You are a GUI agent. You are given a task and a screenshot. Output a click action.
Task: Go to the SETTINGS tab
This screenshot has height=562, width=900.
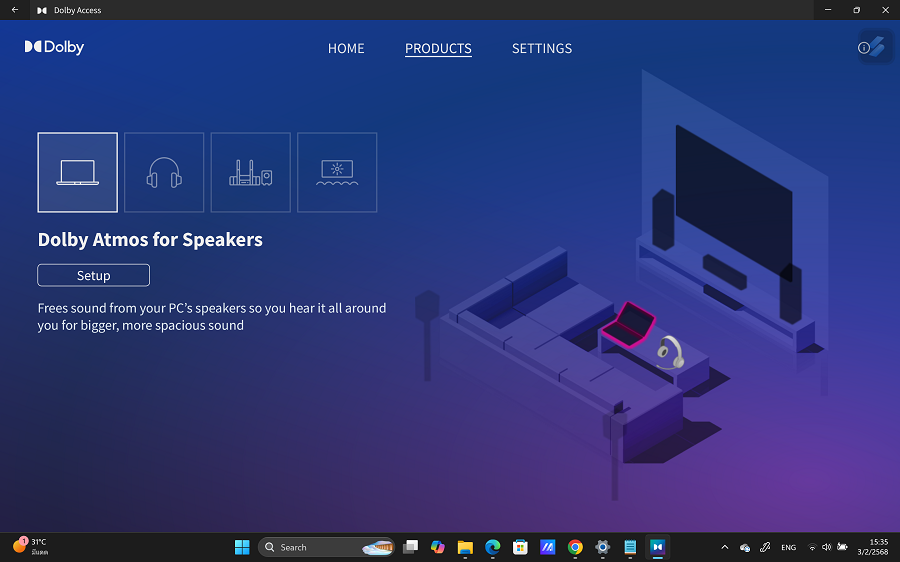click(542, 48)
